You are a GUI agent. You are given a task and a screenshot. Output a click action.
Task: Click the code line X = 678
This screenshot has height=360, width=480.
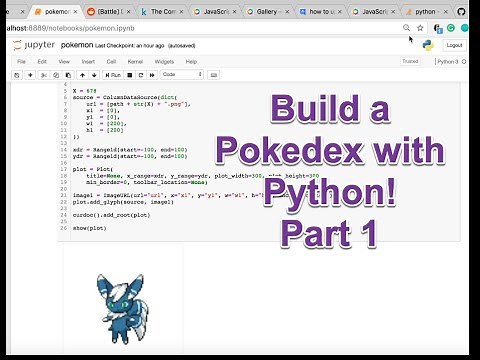pyautogui.click(x=85, y=91)
